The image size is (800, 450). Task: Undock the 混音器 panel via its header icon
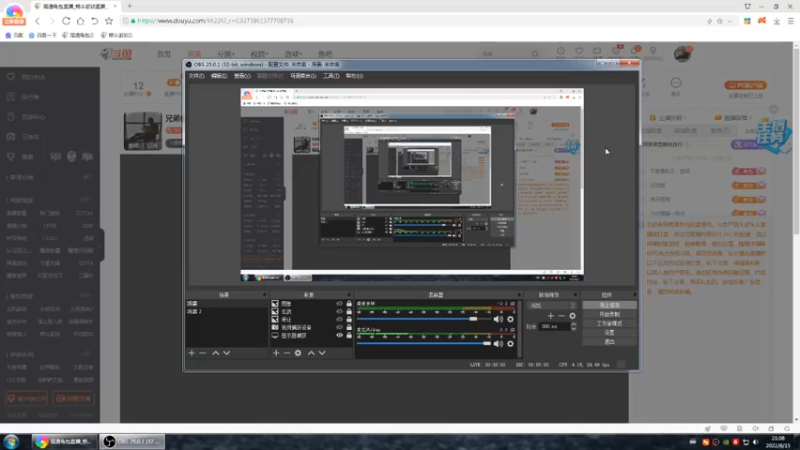519,295
